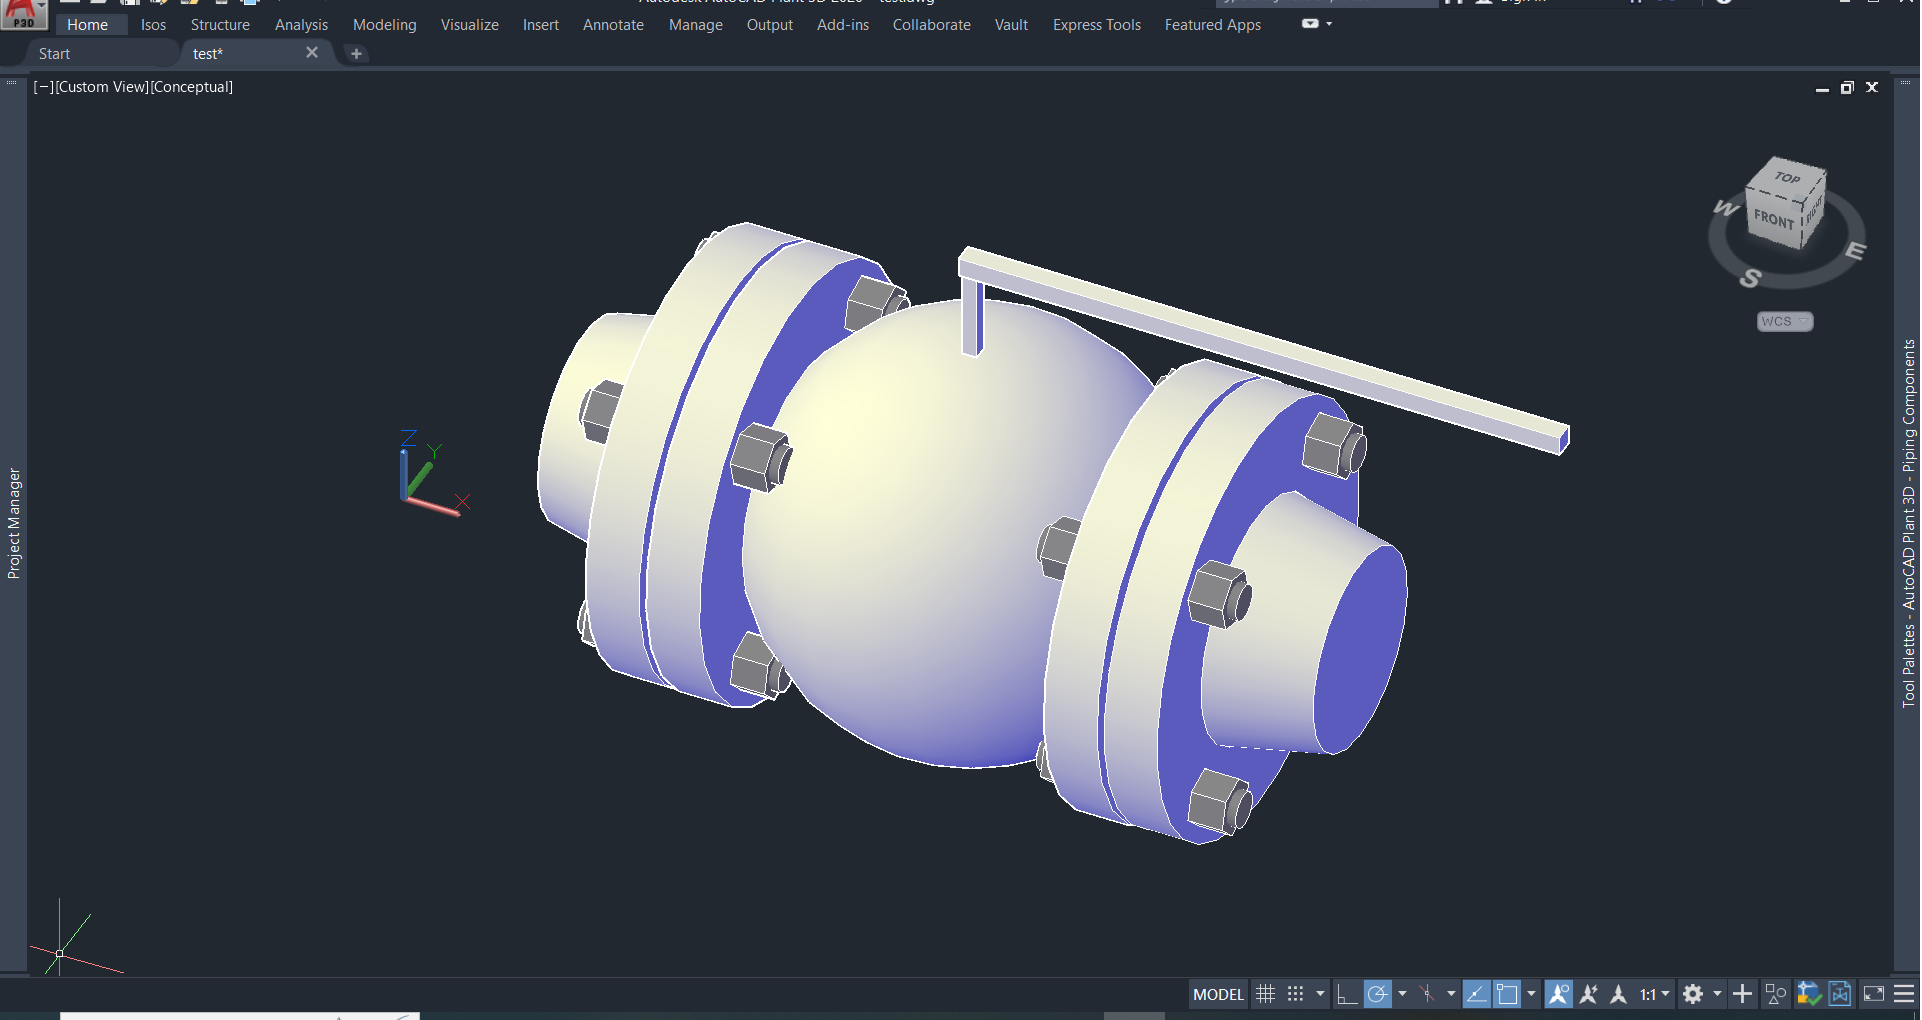The width and height of the screenshot is (1922, 1020).
Task: Open the Project Manager side panel
Action: pyautogui.click(x=14, y=523)
